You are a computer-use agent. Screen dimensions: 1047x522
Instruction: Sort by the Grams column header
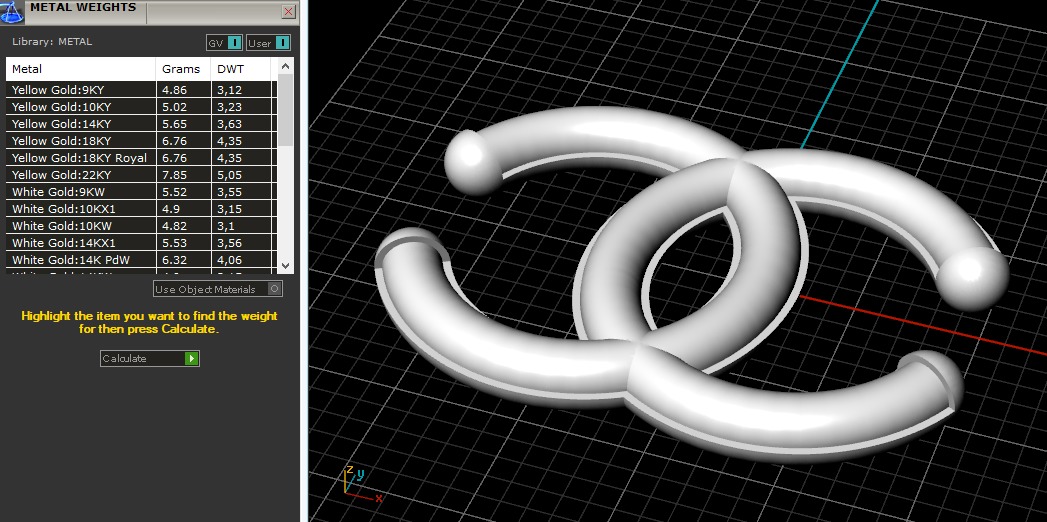pos(184,69)
